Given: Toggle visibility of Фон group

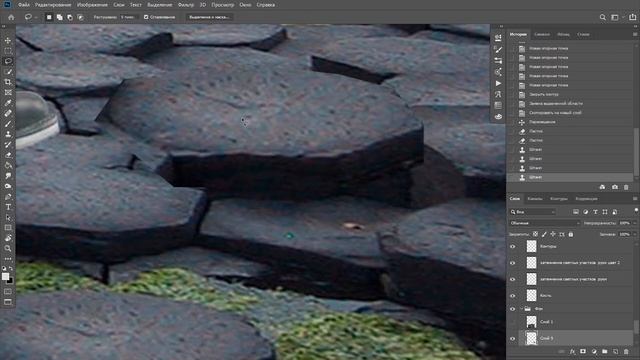Looking at the screenshot, I should point(513,309).
